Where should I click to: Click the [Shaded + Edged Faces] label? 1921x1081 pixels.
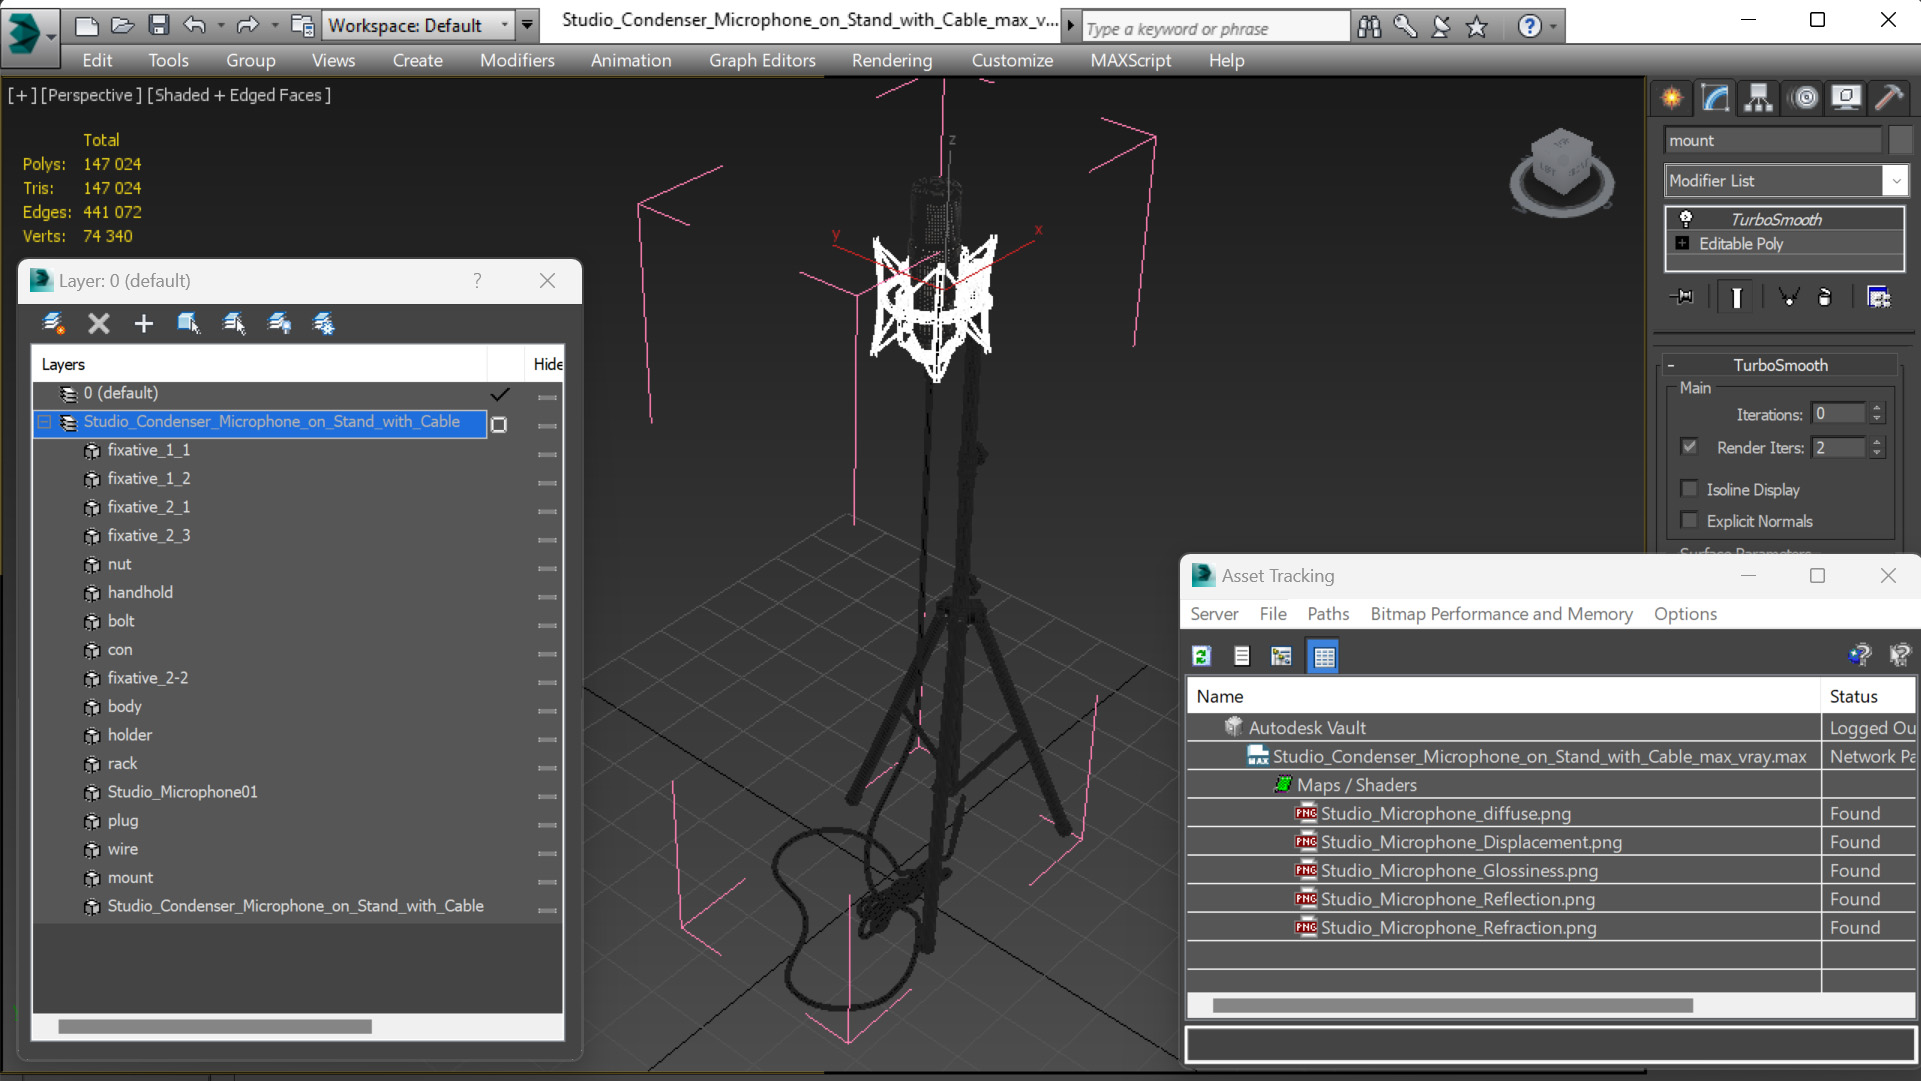point(239,95)
